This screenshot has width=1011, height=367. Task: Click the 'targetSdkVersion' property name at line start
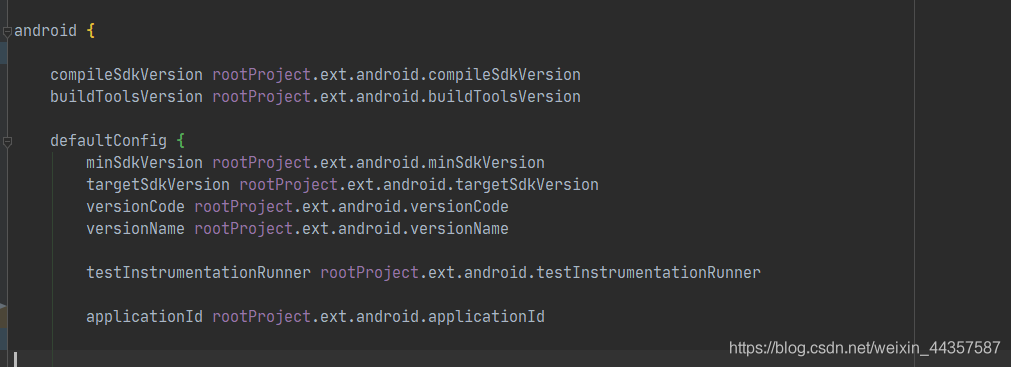pos(158,185)
